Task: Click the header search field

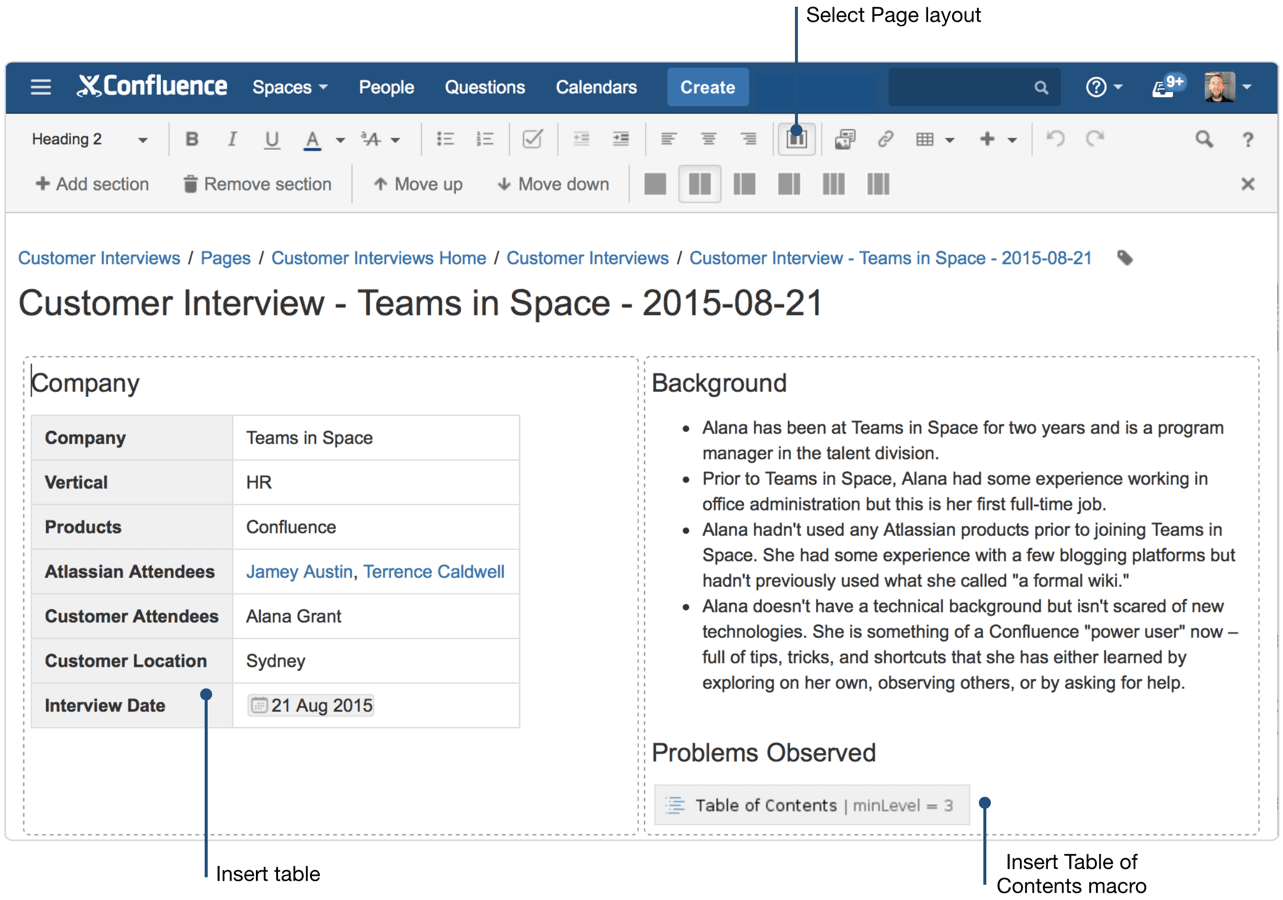Action: 973,87
